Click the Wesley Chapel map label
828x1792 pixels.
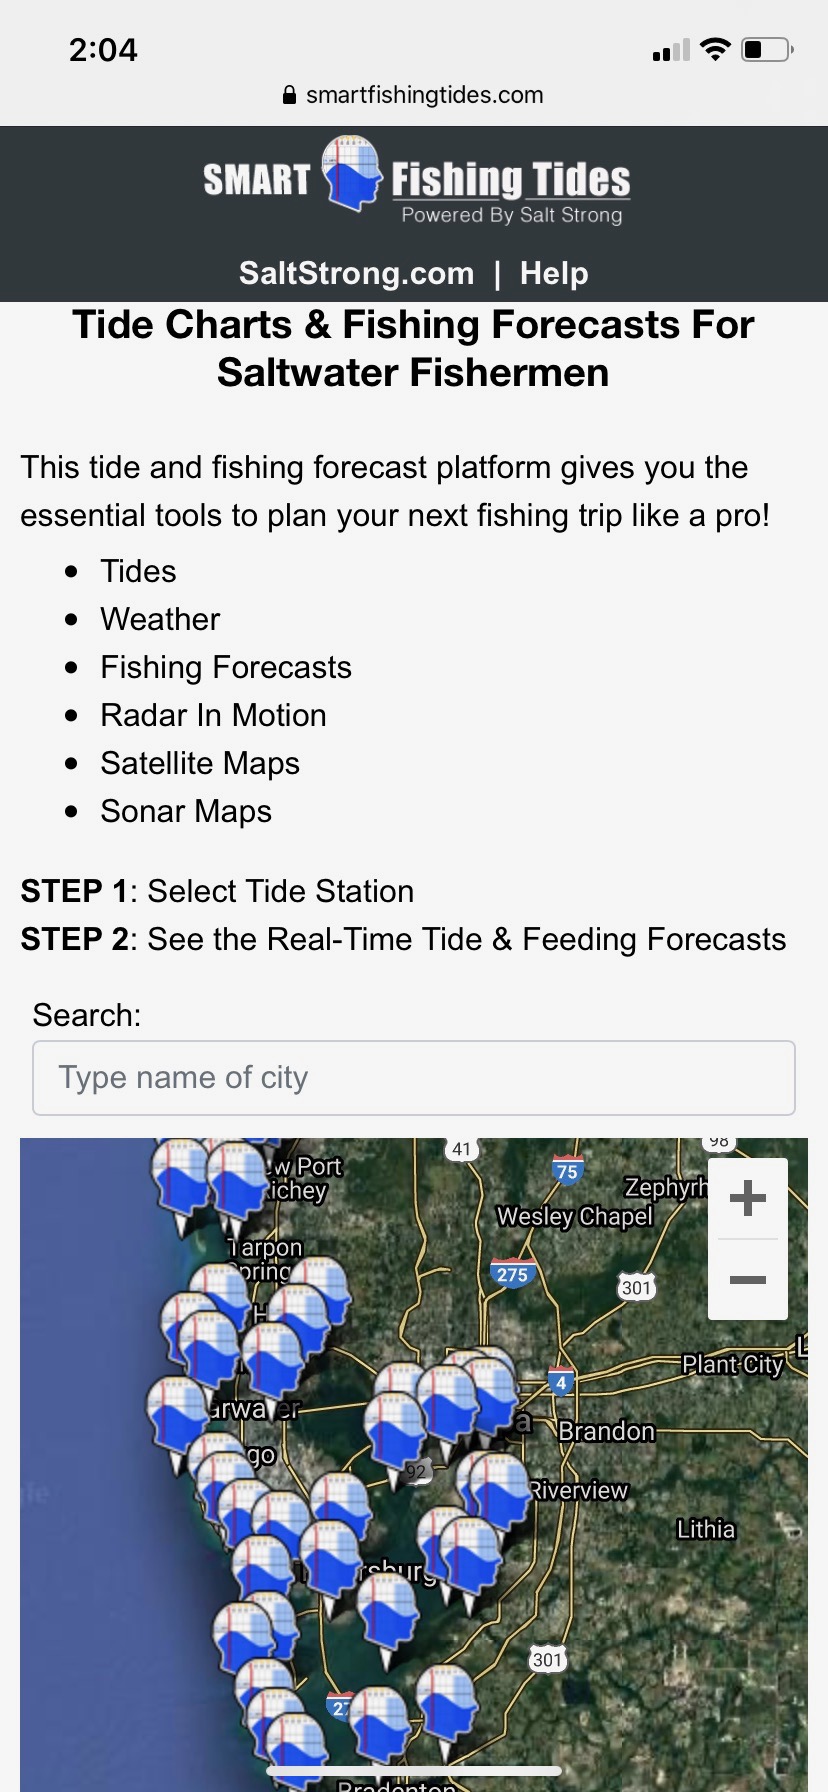(x=574, y=1216)
